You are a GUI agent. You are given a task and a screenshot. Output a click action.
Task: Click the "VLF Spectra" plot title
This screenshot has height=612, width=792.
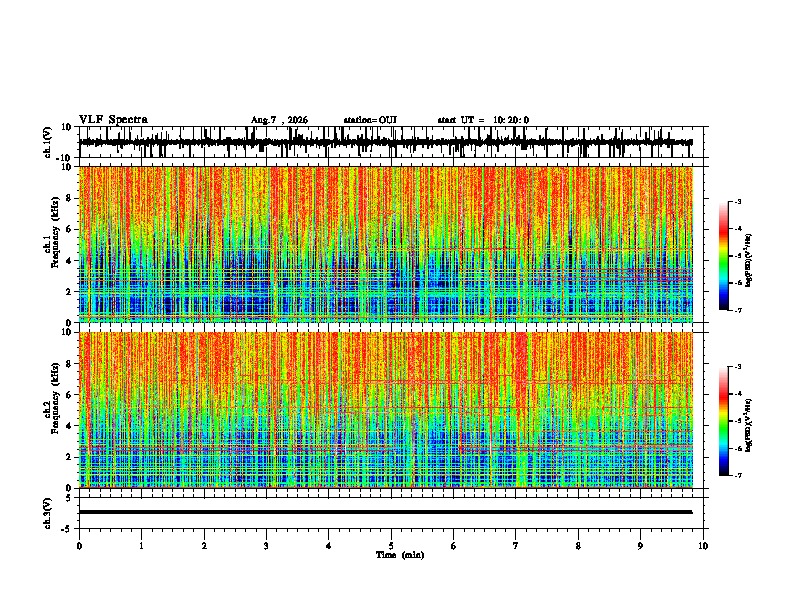click(x=113, y=120)
